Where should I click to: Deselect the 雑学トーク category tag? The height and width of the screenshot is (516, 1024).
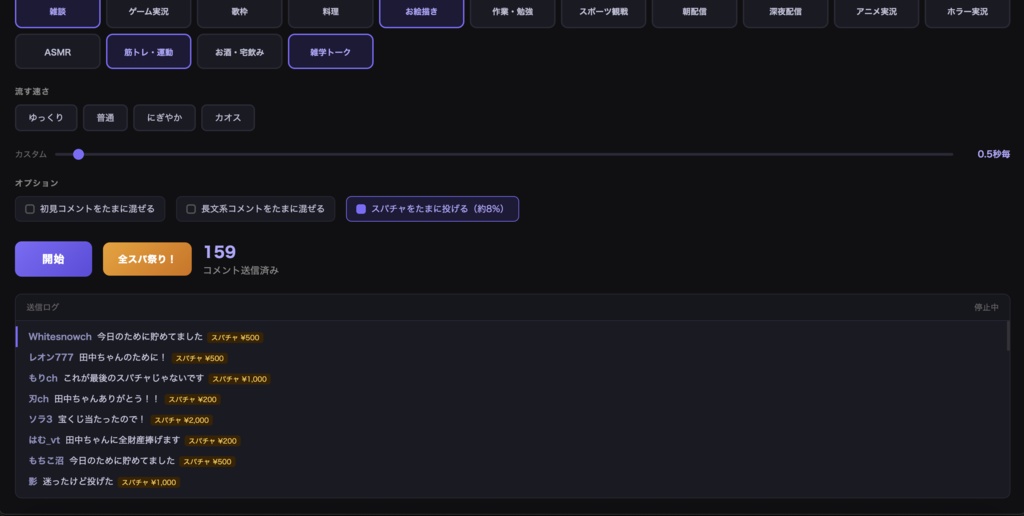point(330,52)
